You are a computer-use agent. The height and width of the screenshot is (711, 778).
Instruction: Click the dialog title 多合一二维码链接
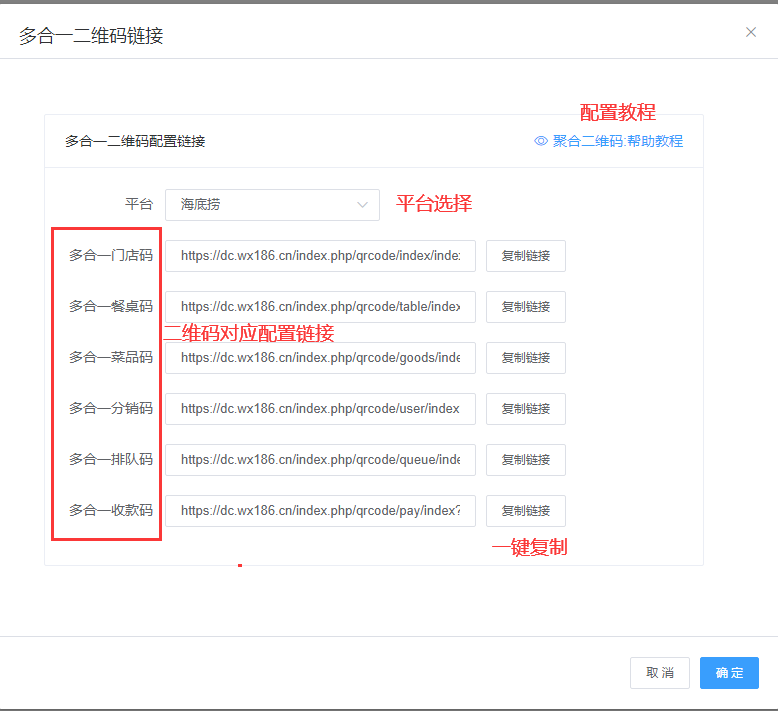tap(91, 36)
